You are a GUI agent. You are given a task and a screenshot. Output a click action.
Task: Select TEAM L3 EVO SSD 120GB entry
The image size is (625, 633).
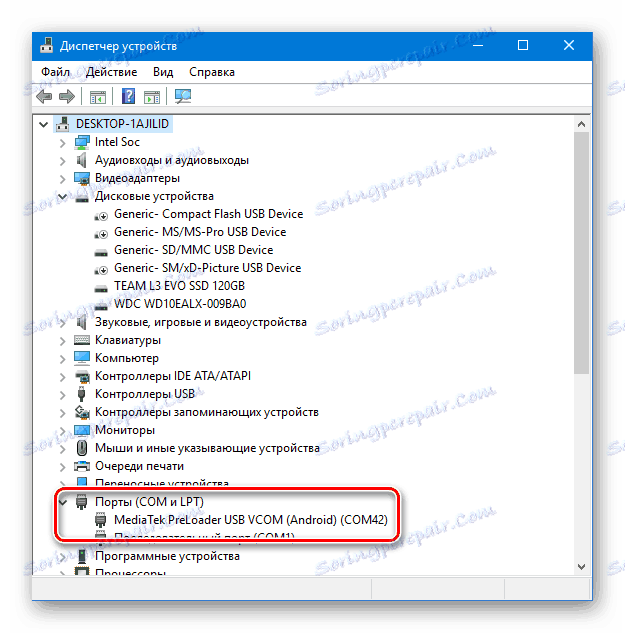pyautogui.click(x=179, y=286)
